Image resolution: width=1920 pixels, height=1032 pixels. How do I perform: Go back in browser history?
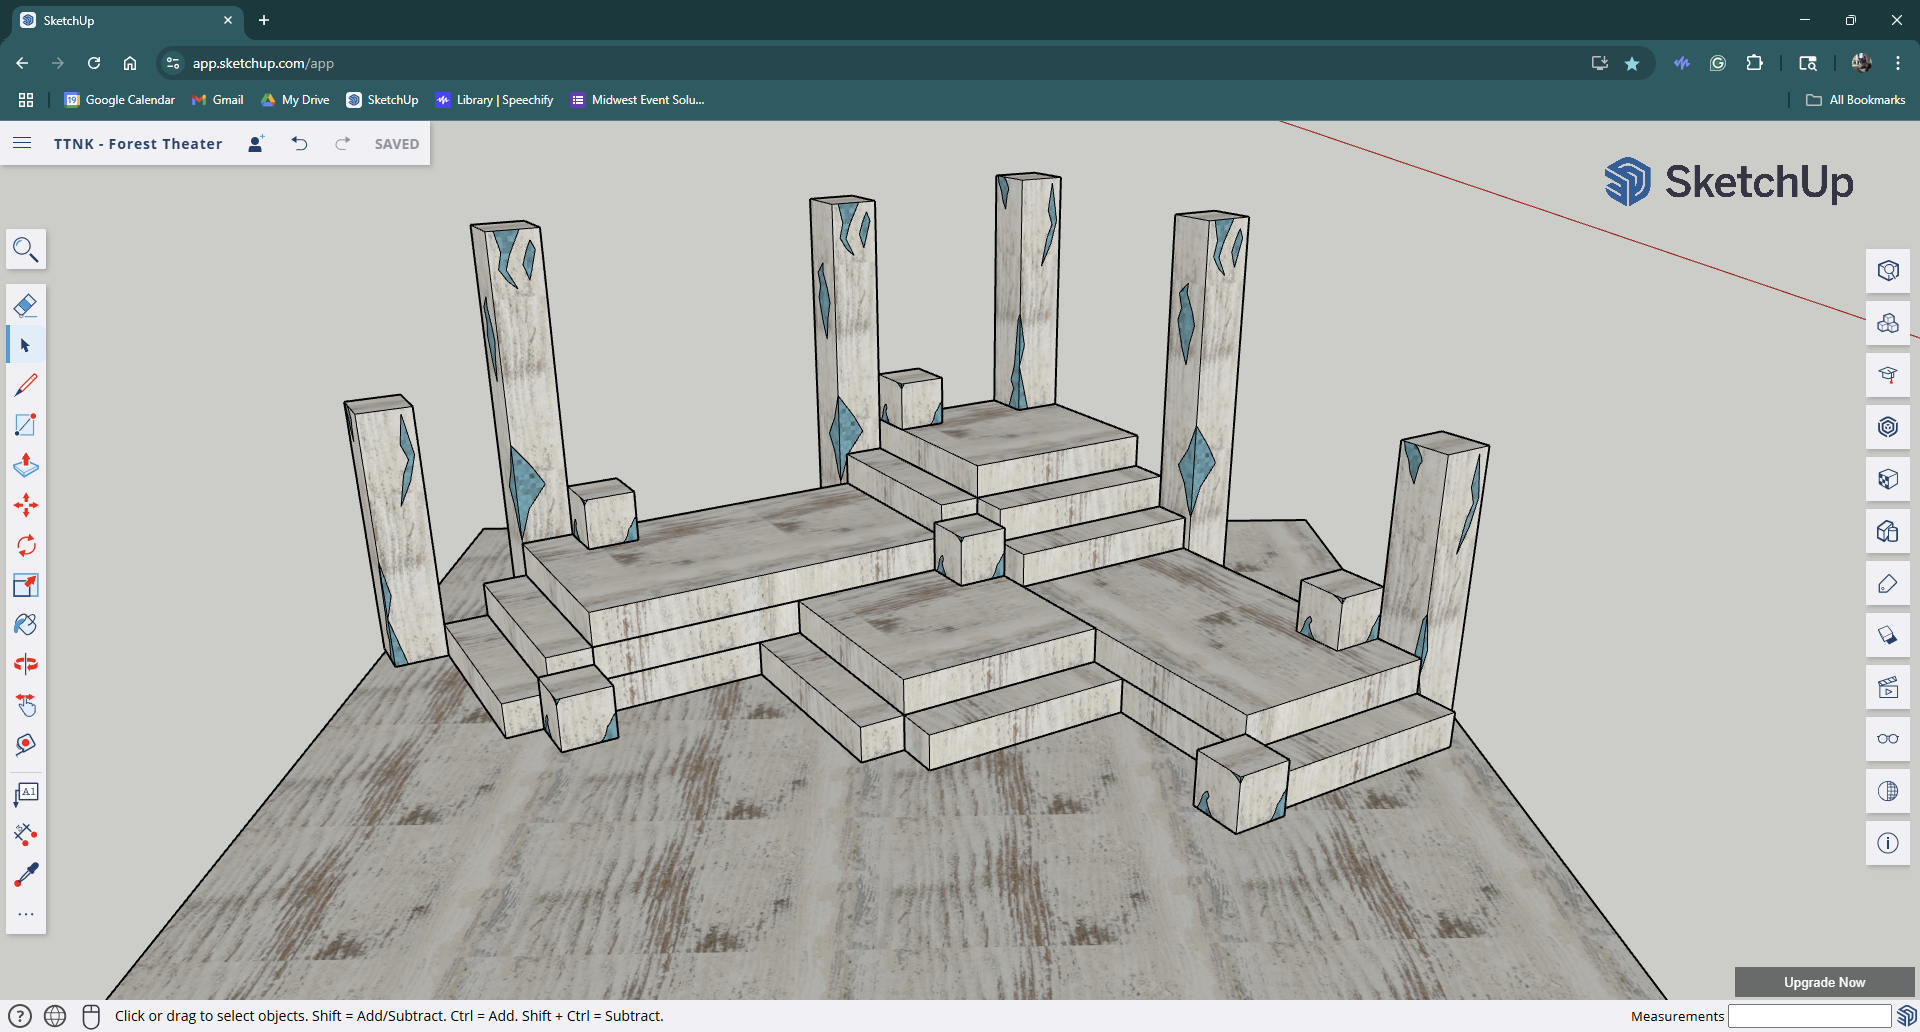click(22, 63)
